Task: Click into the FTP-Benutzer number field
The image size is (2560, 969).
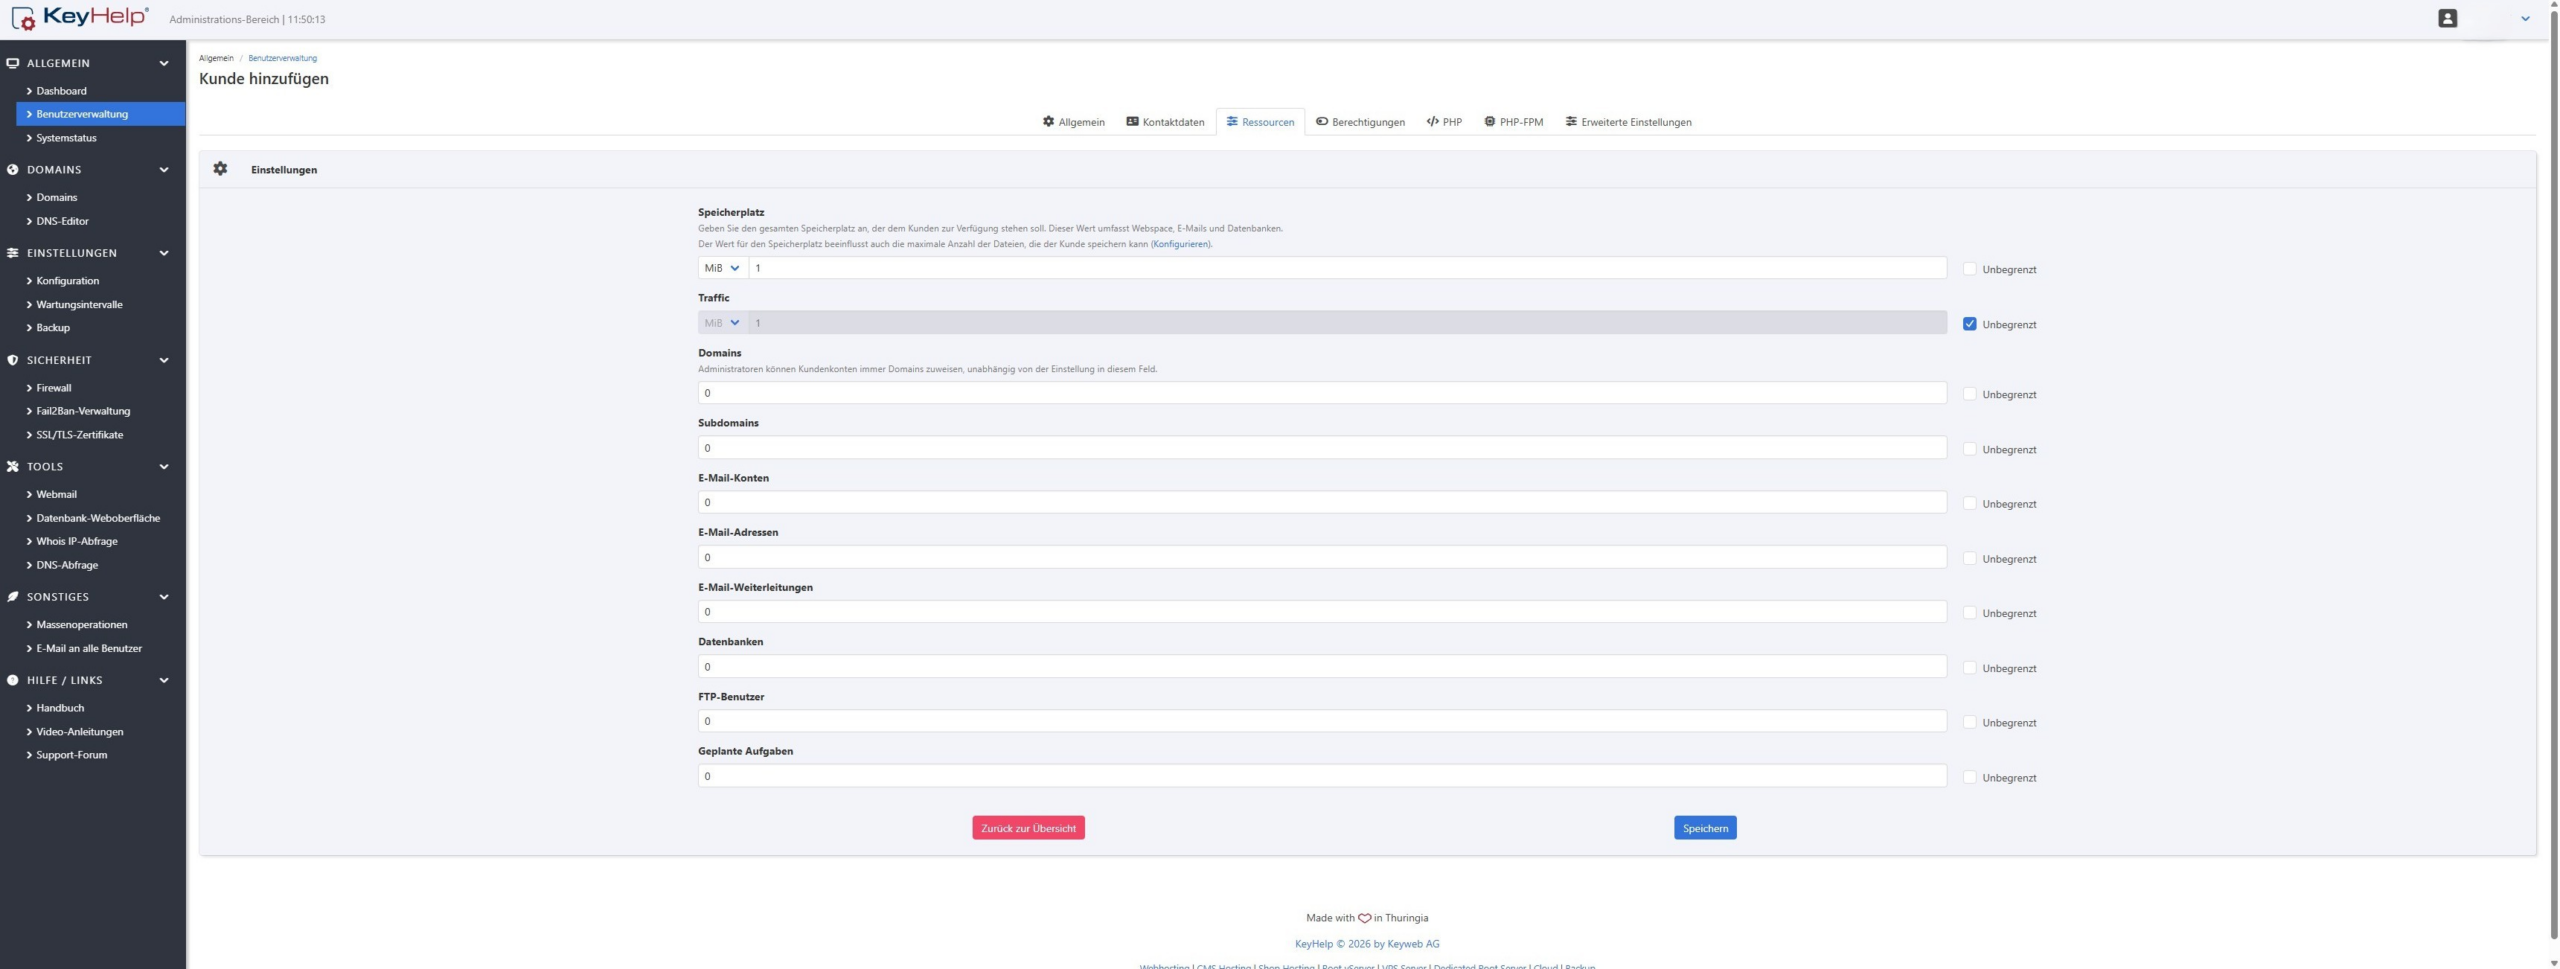Action: pyautogui.click(x=1322, y=721)
